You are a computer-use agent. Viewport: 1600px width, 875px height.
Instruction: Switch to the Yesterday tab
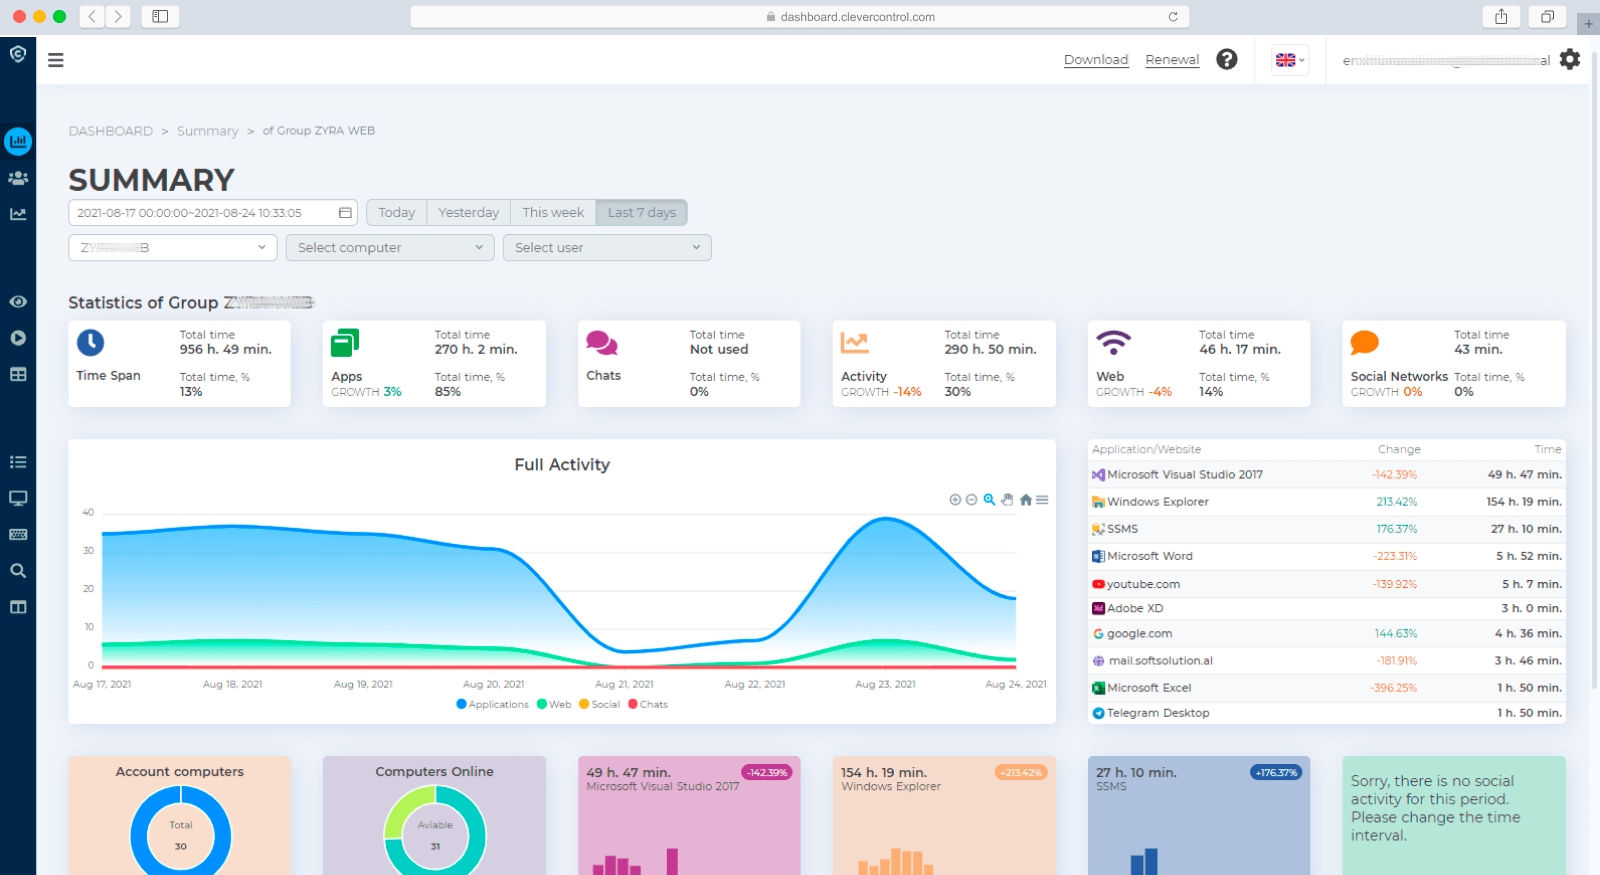pyautogui.click(x=468, y=212)
